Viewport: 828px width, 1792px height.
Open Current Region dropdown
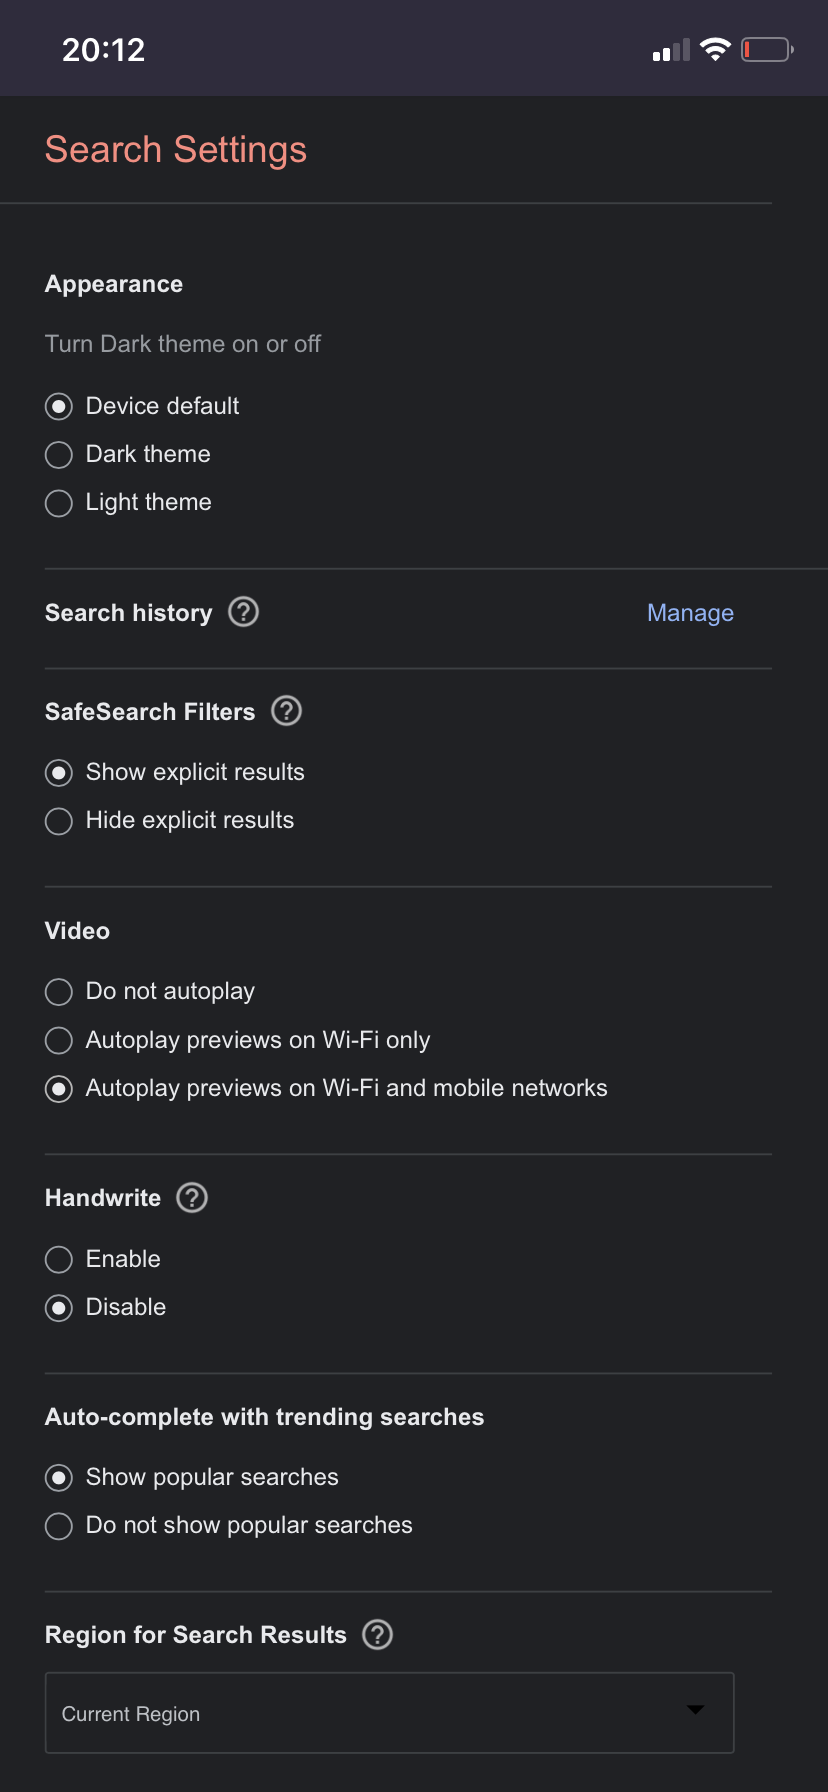390,1712
